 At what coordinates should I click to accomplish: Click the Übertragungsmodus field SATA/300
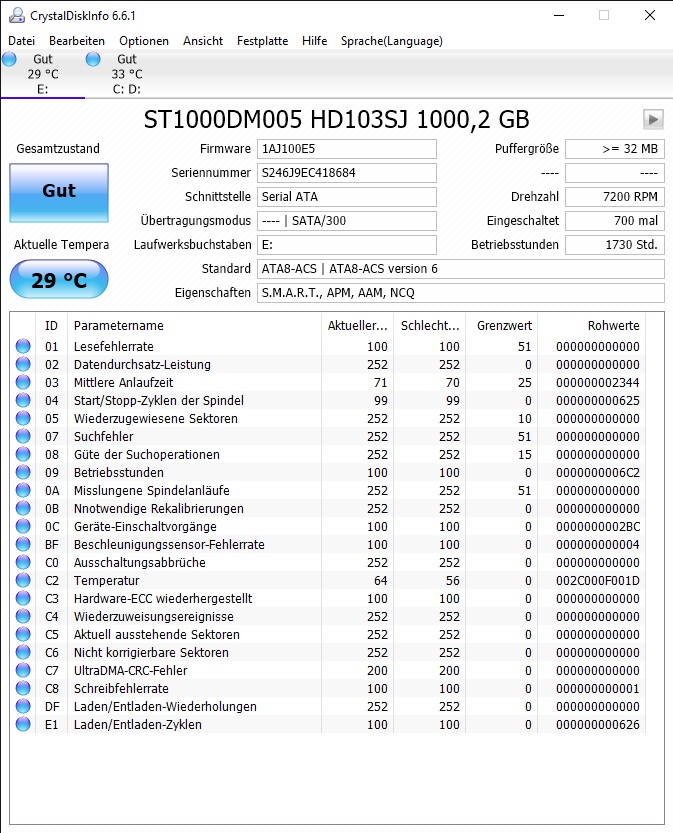[347, 220]
